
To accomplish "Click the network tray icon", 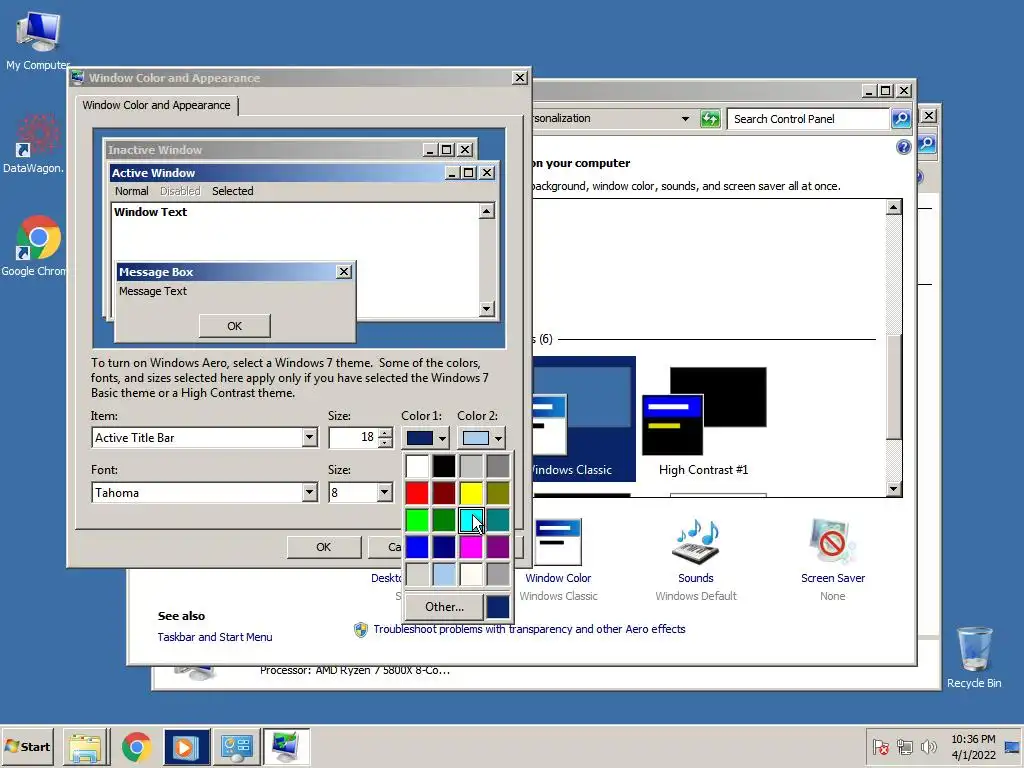I will [904, 748].
